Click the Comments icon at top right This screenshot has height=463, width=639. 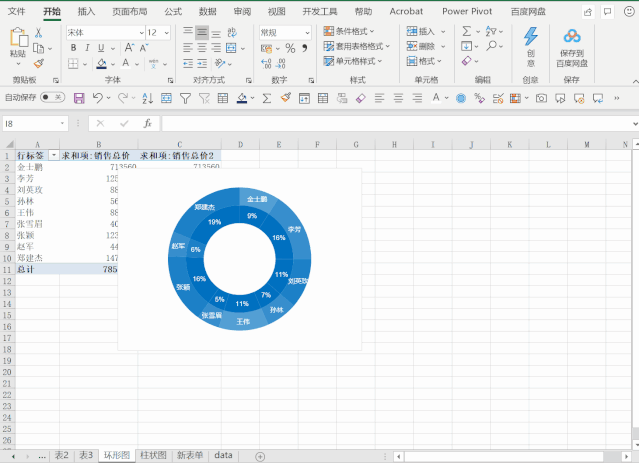(x=607, y=12)
